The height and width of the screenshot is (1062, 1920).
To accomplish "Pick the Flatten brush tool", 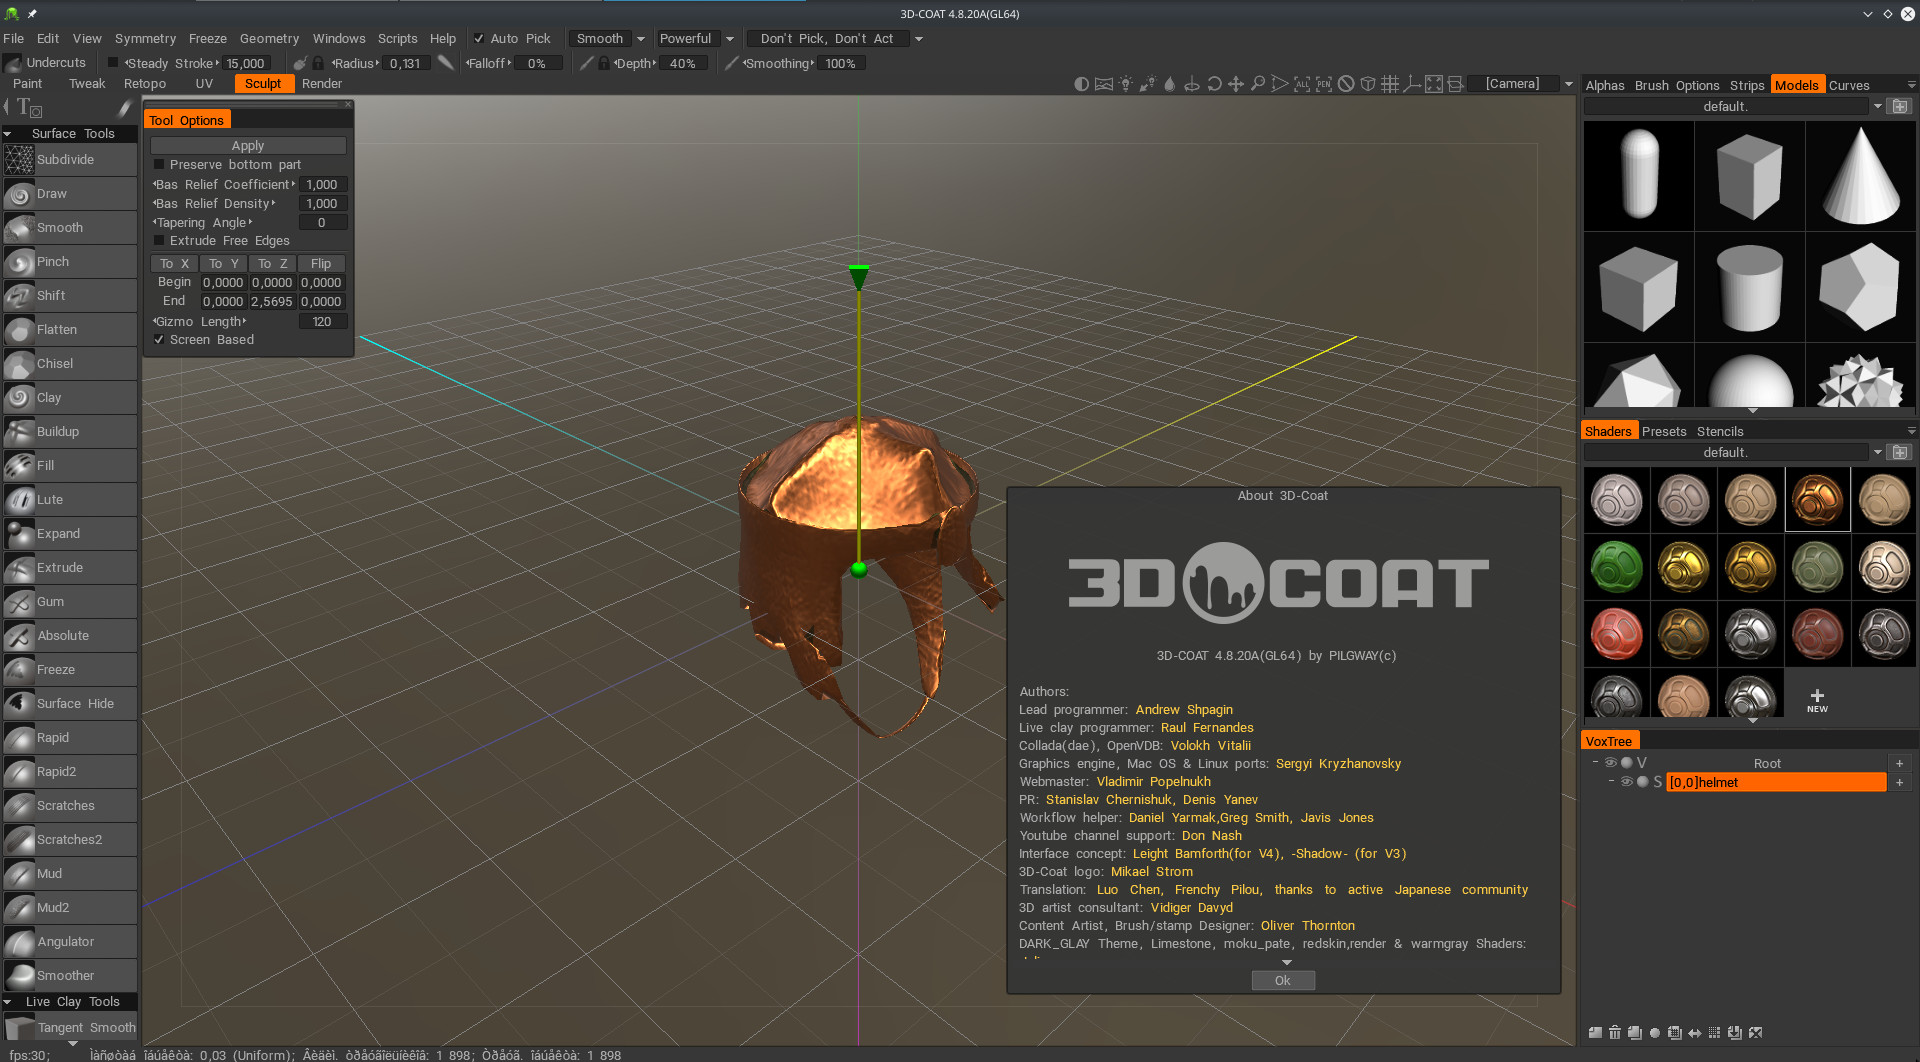I will (x=70, y=330).
